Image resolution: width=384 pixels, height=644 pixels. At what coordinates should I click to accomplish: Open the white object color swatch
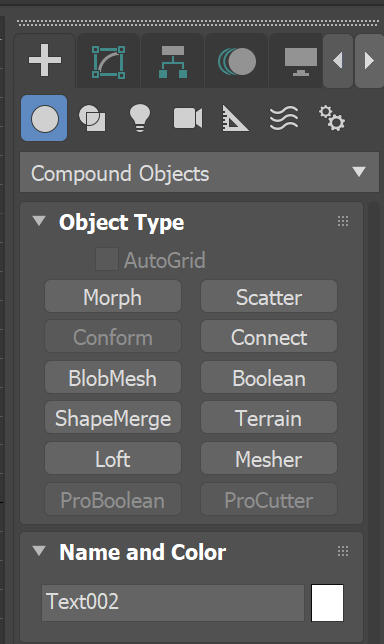click(x=327, y=603)
